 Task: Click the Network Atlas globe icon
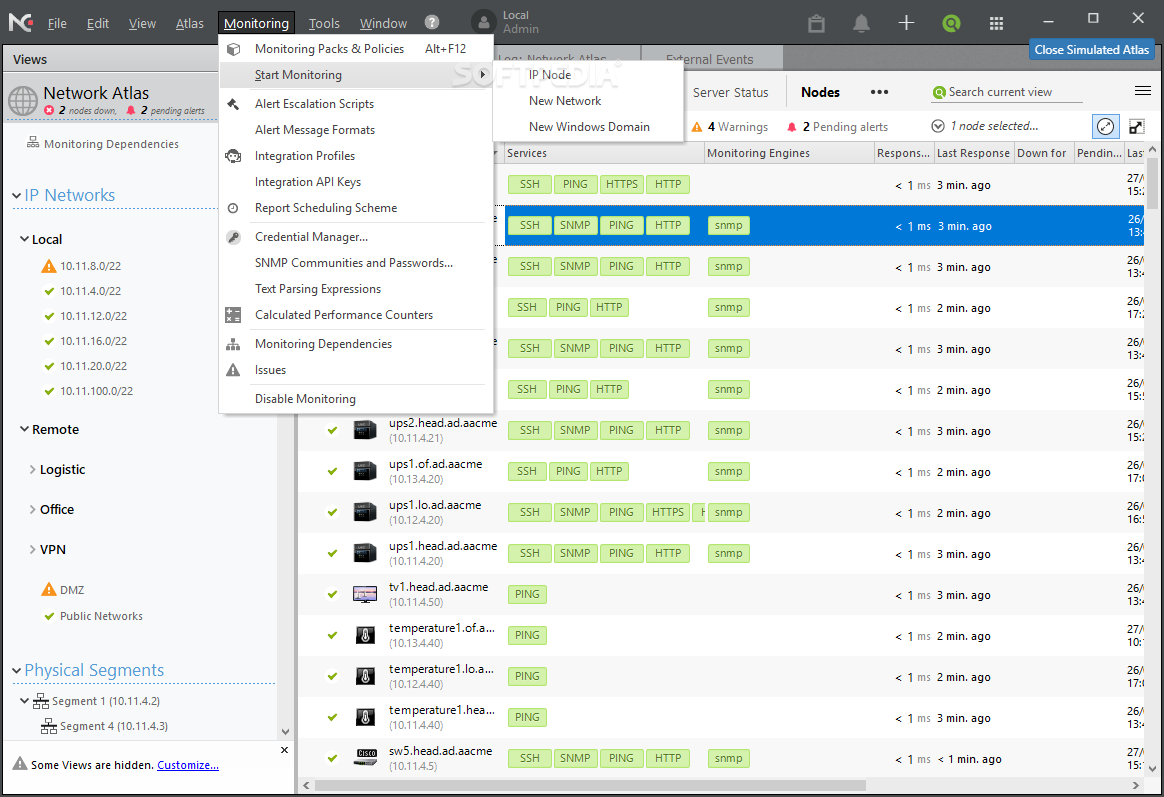tap(23, 101)
